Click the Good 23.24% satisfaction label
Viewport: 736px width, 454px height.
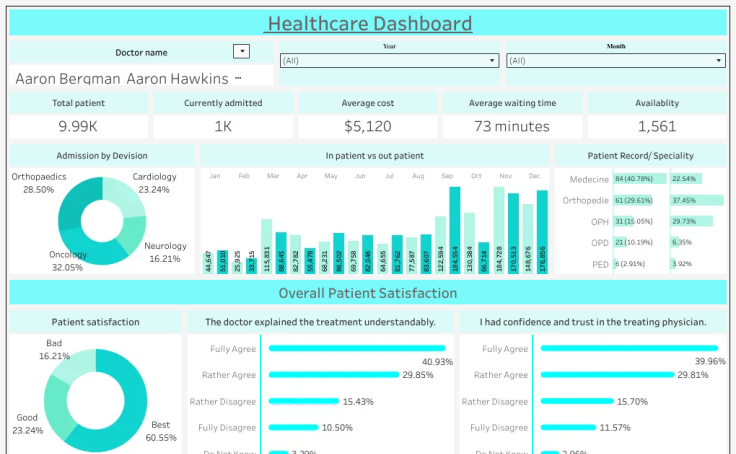point(27,423)
